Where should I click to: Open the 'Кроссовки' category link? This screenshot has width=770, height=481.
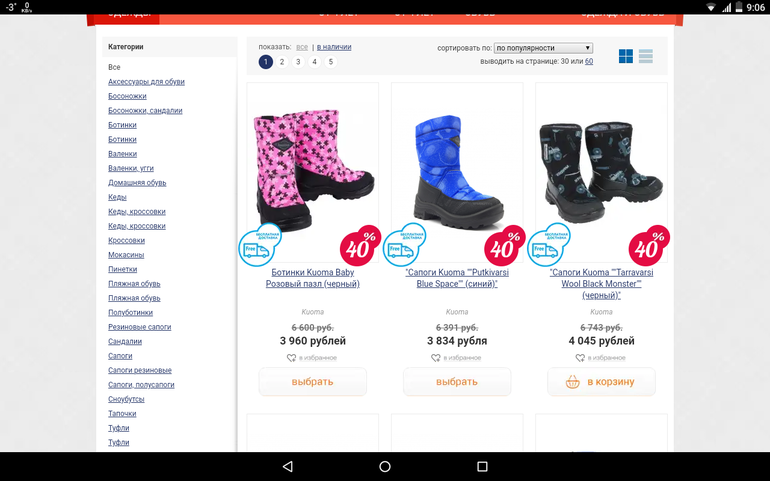126,240
